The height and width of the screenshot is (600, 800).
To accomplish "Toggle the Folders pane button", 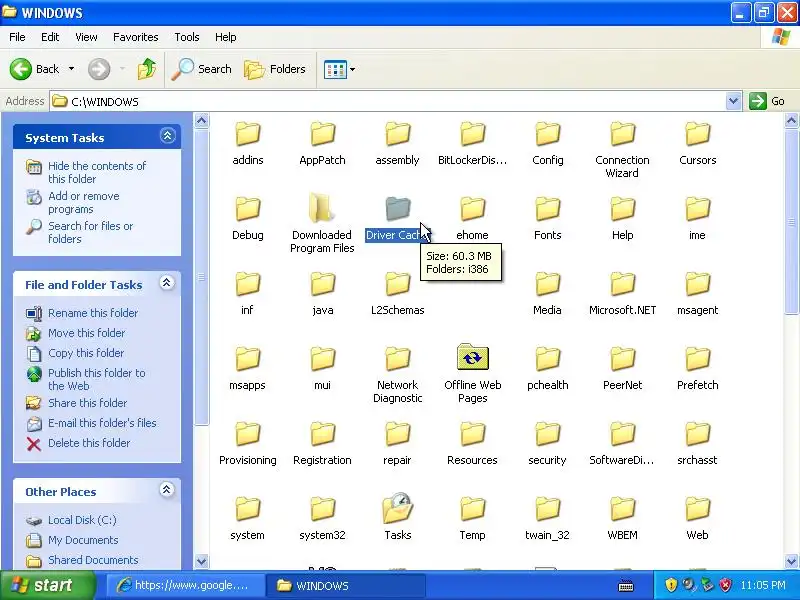I will point(275,69).
